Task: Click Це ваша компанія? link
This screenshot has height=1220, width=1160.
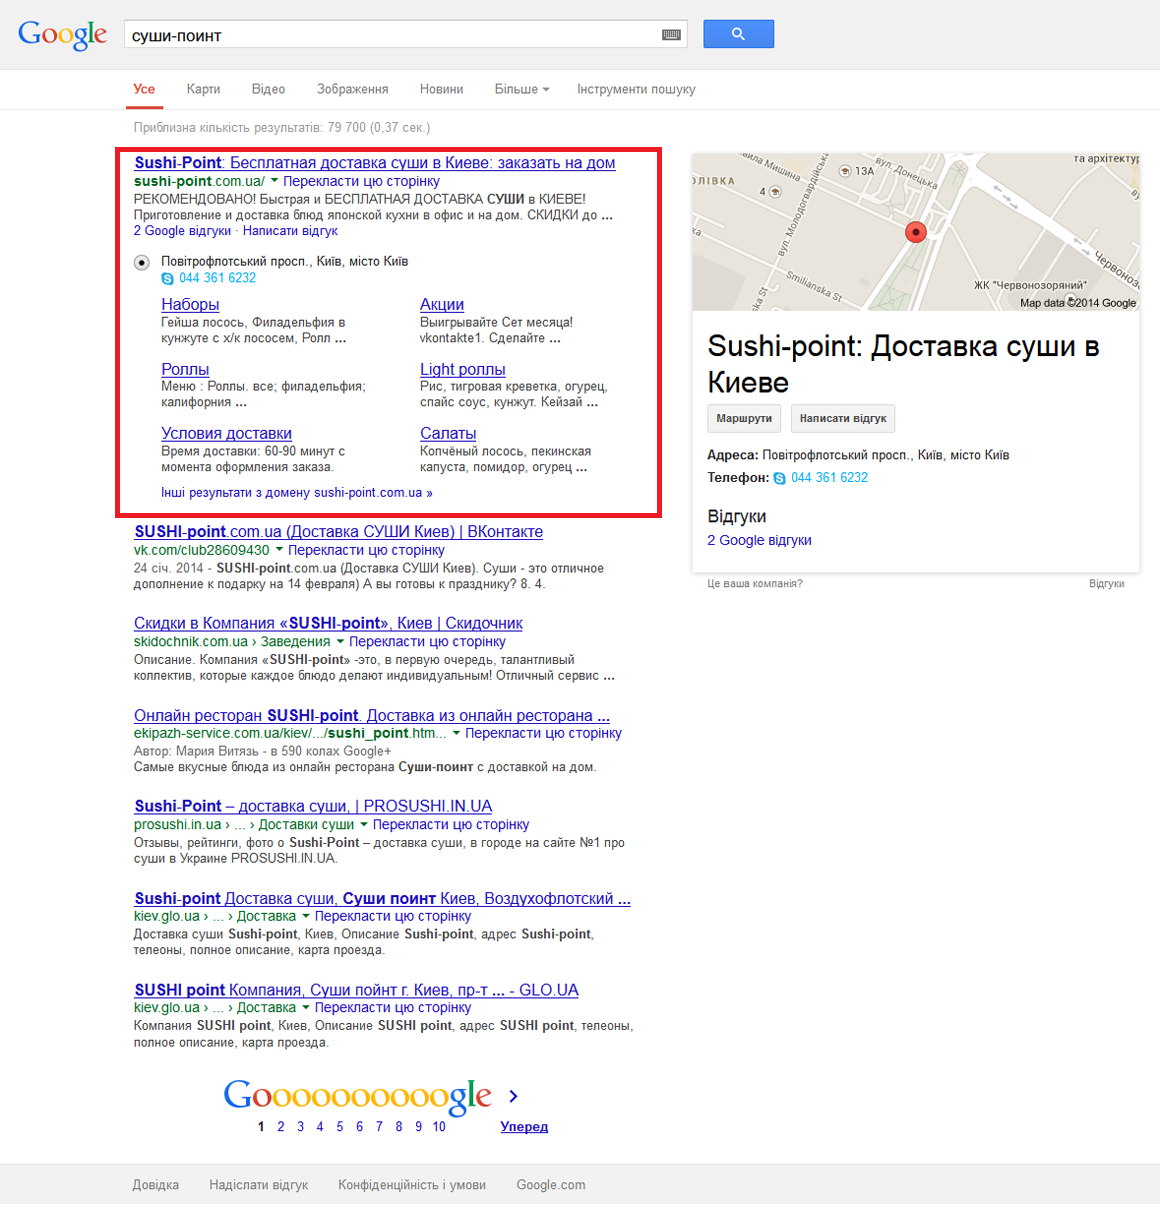Action: (755, 584)
